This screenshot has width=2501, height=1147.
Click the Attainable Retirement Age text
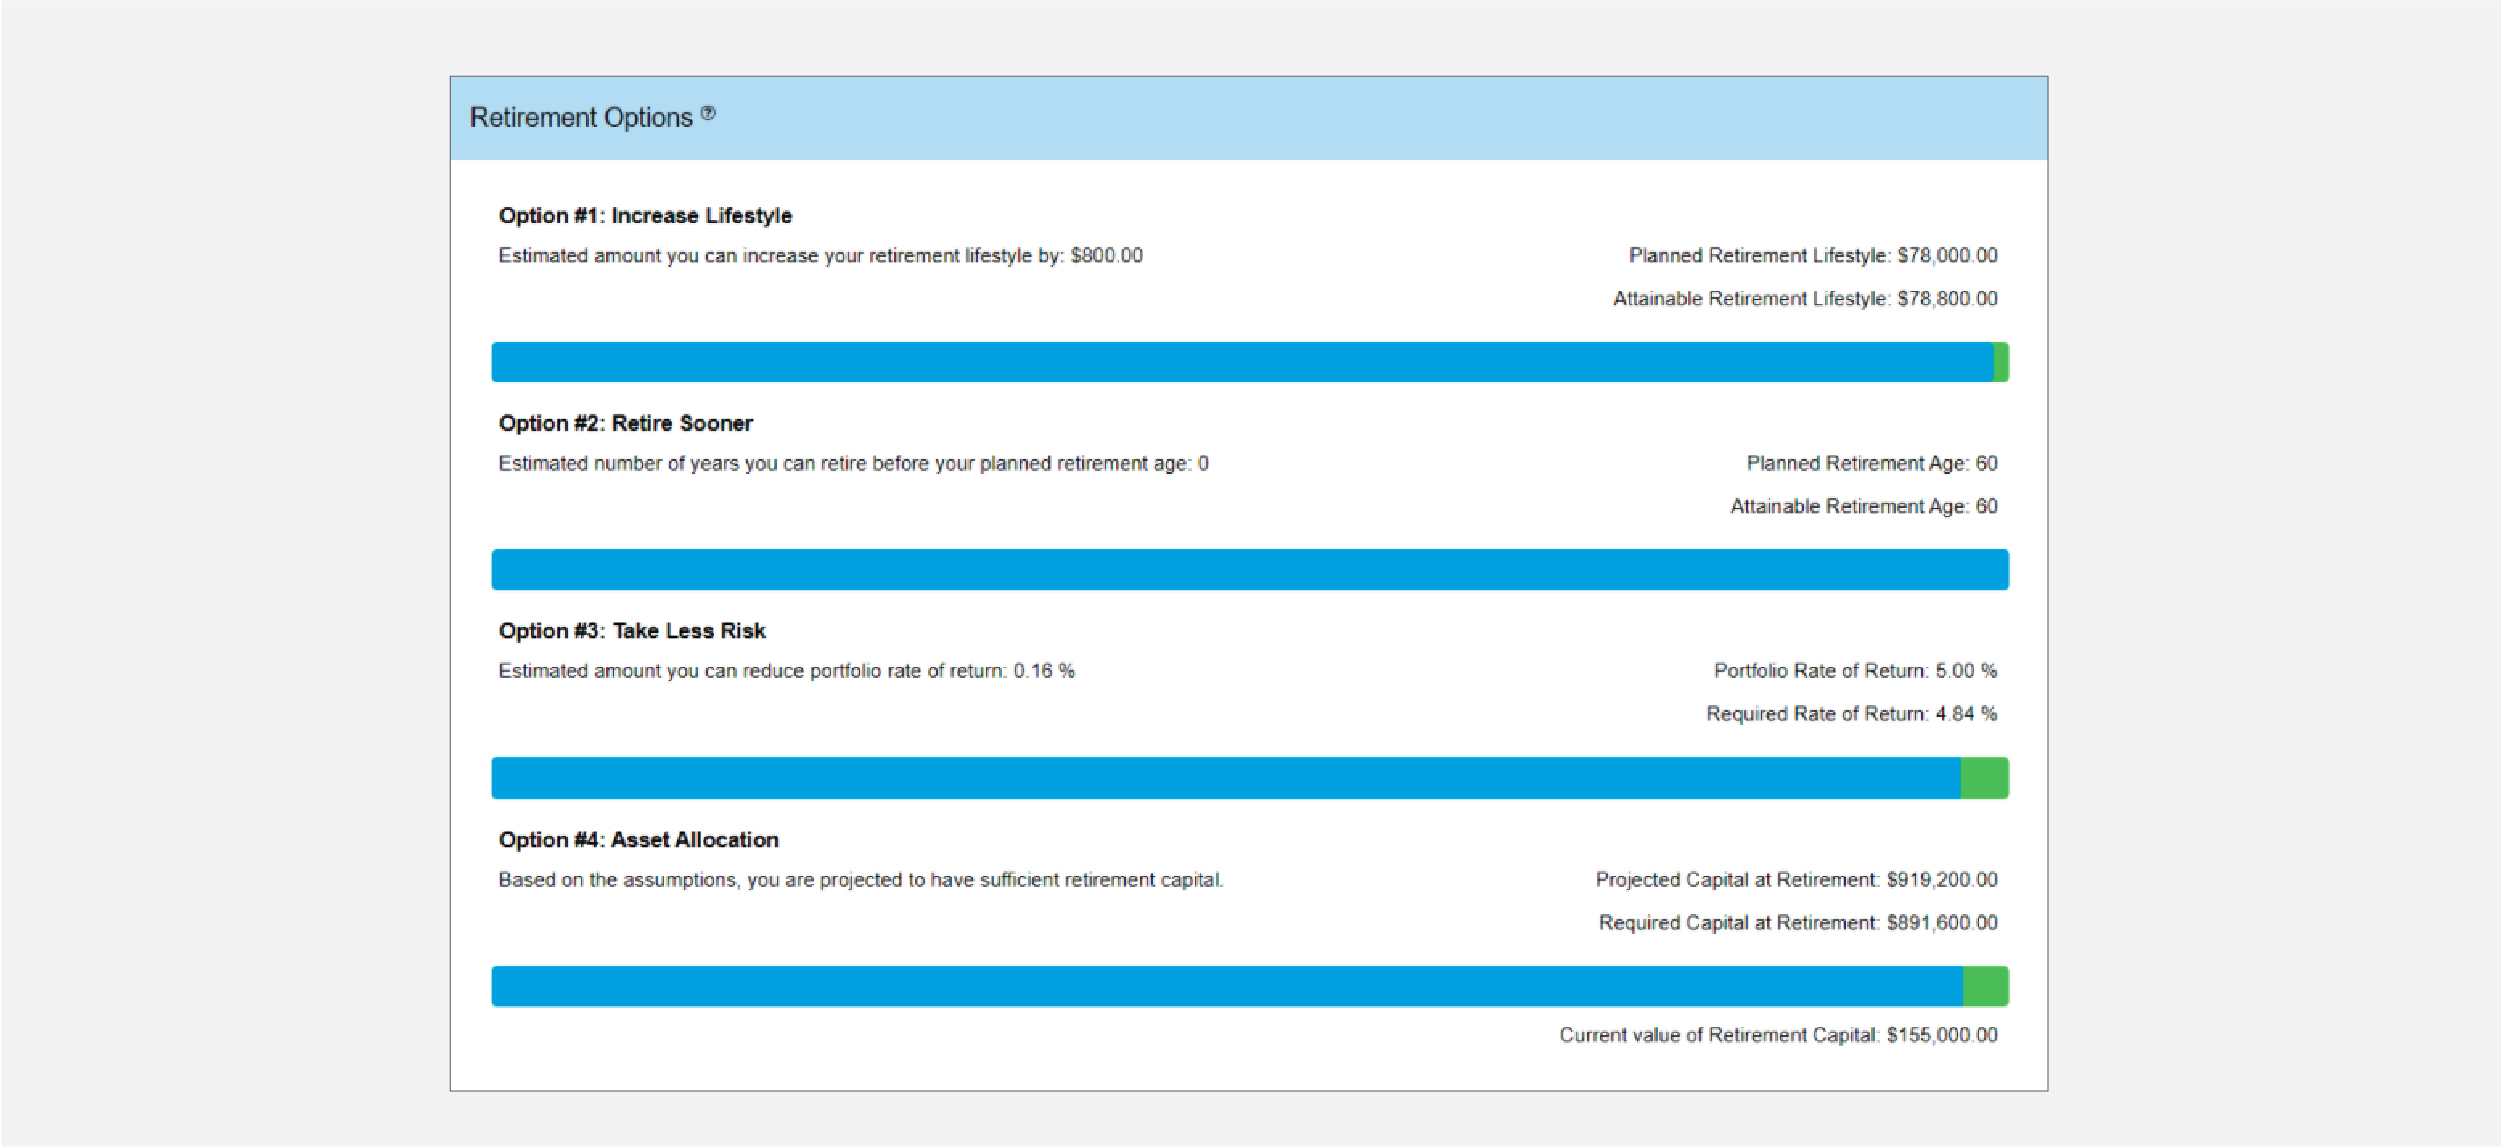[1863, 507]
